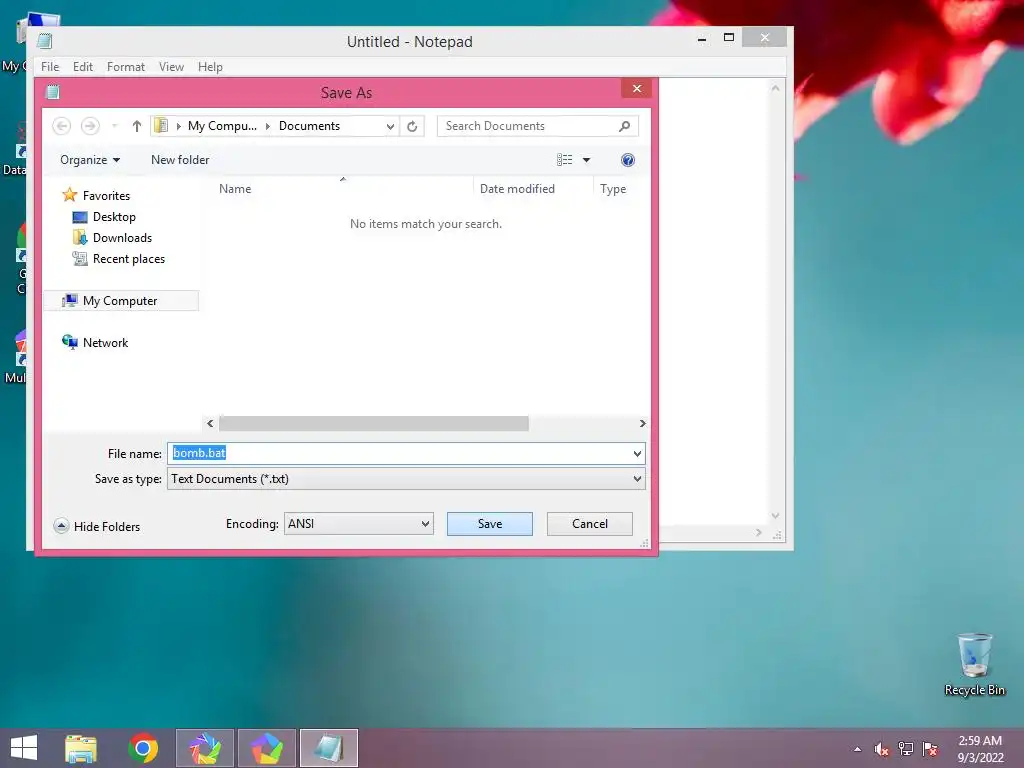The image size is (1024, 768).
Task: Open the Save as type dropdown
Action: 406,479
